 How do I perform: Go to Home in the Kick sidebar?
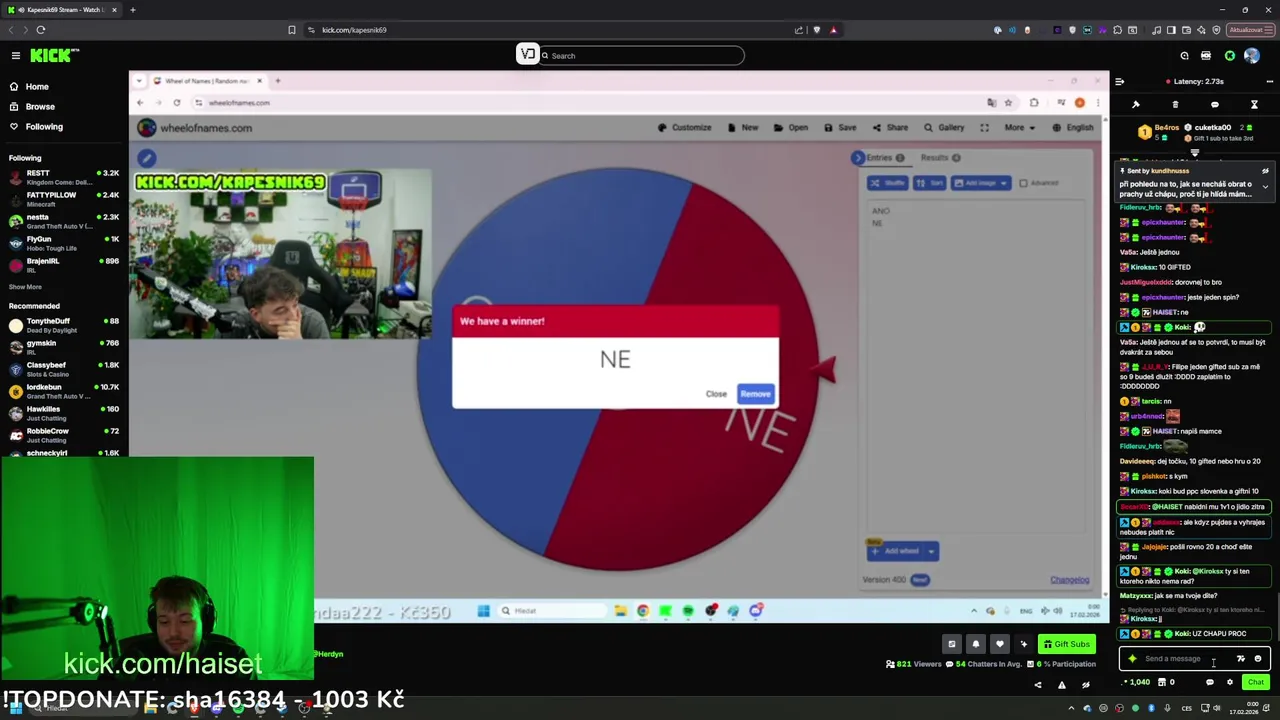30,87
